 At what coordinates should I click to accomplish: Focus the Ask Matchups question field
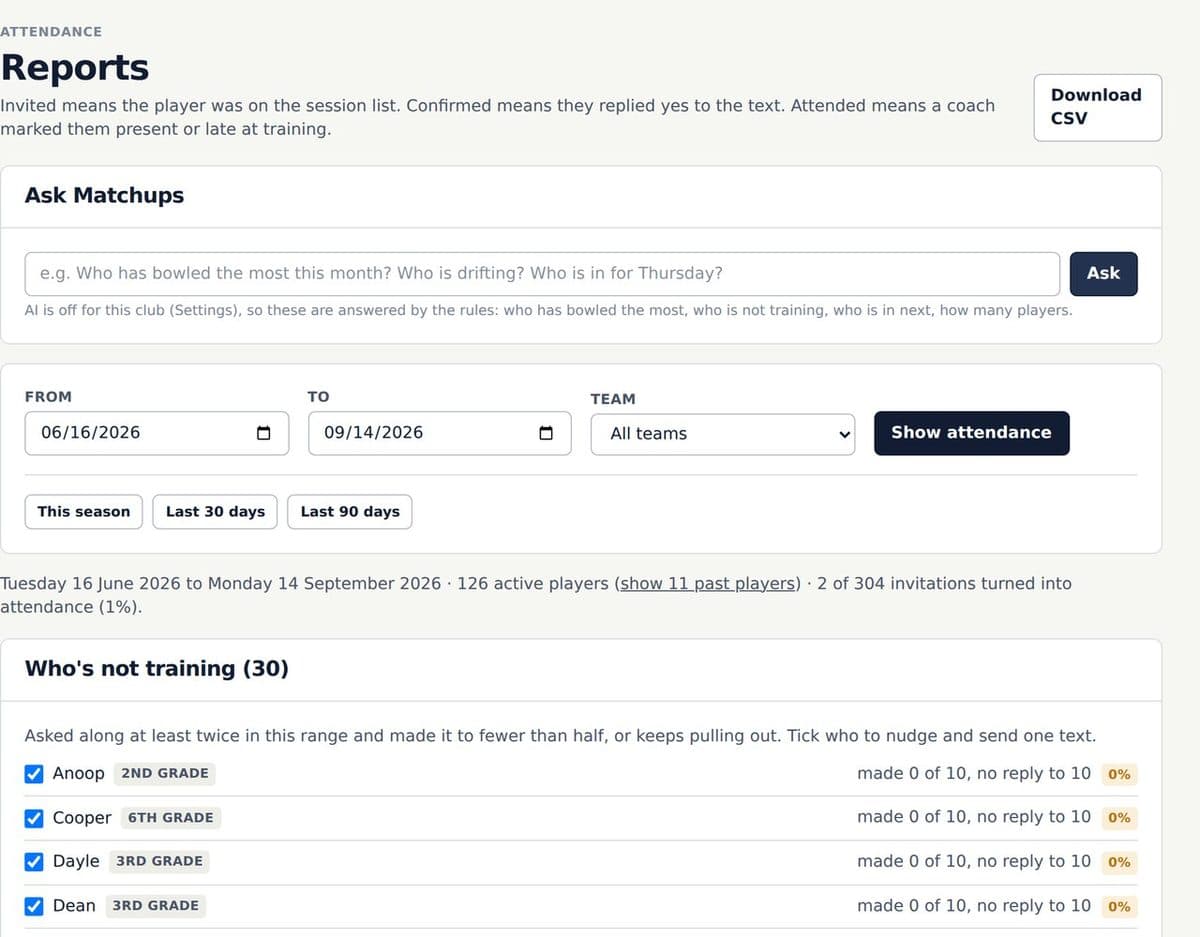(542, 273)
